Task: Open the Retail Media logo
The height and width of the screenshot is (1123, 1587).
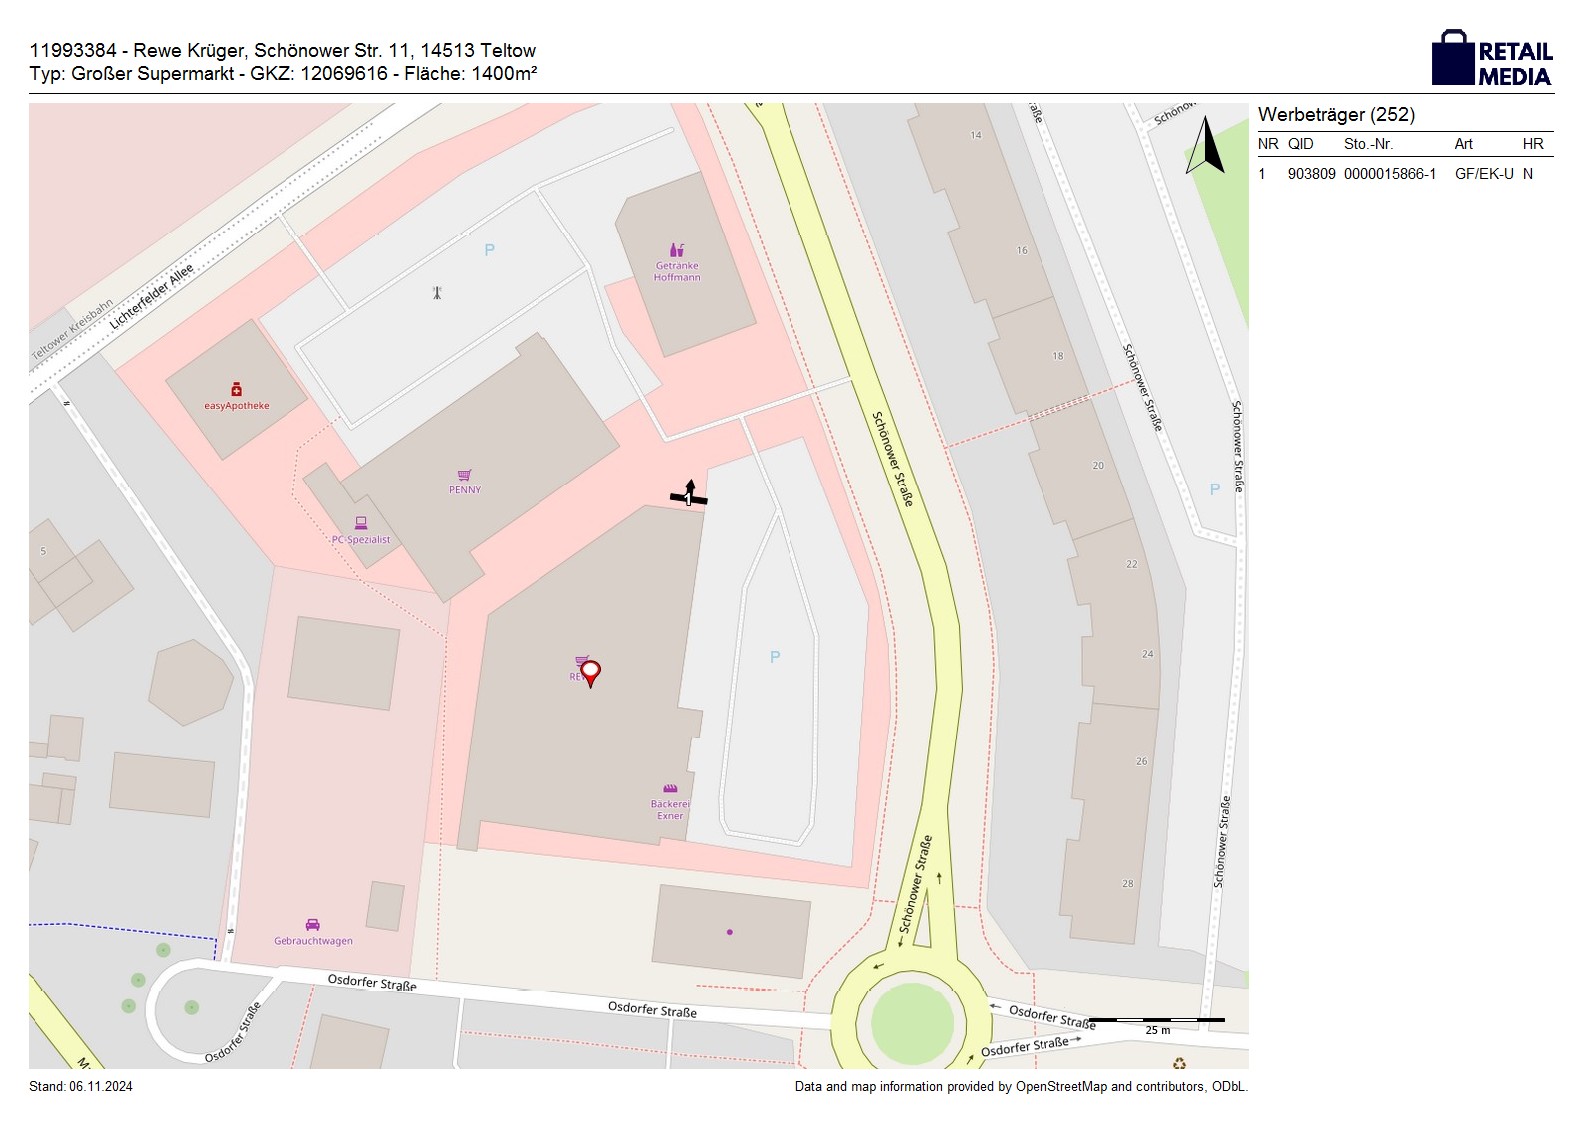Action: coord(1492,58)
